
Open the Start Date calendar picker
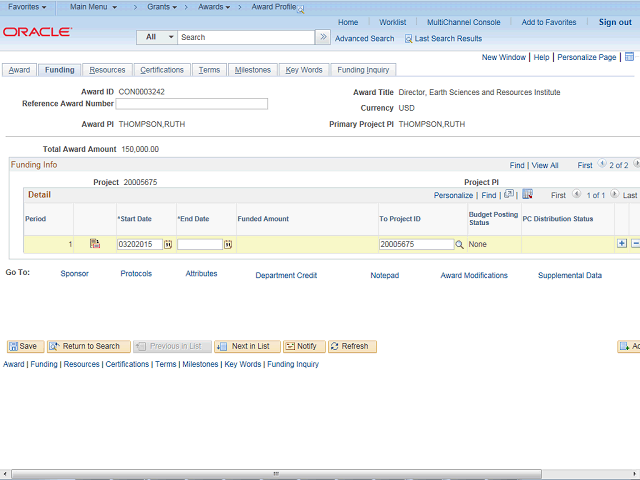(168, 244)
